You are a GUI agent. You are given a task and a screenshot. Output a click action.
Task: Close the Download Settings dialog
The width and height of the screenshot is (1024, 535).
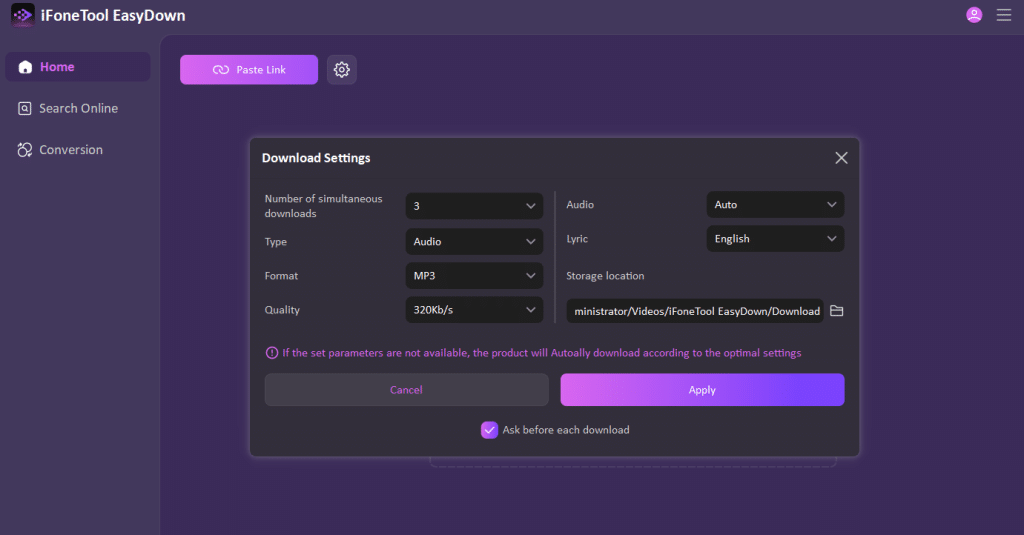pyautogui.click(x=841, y=158)
